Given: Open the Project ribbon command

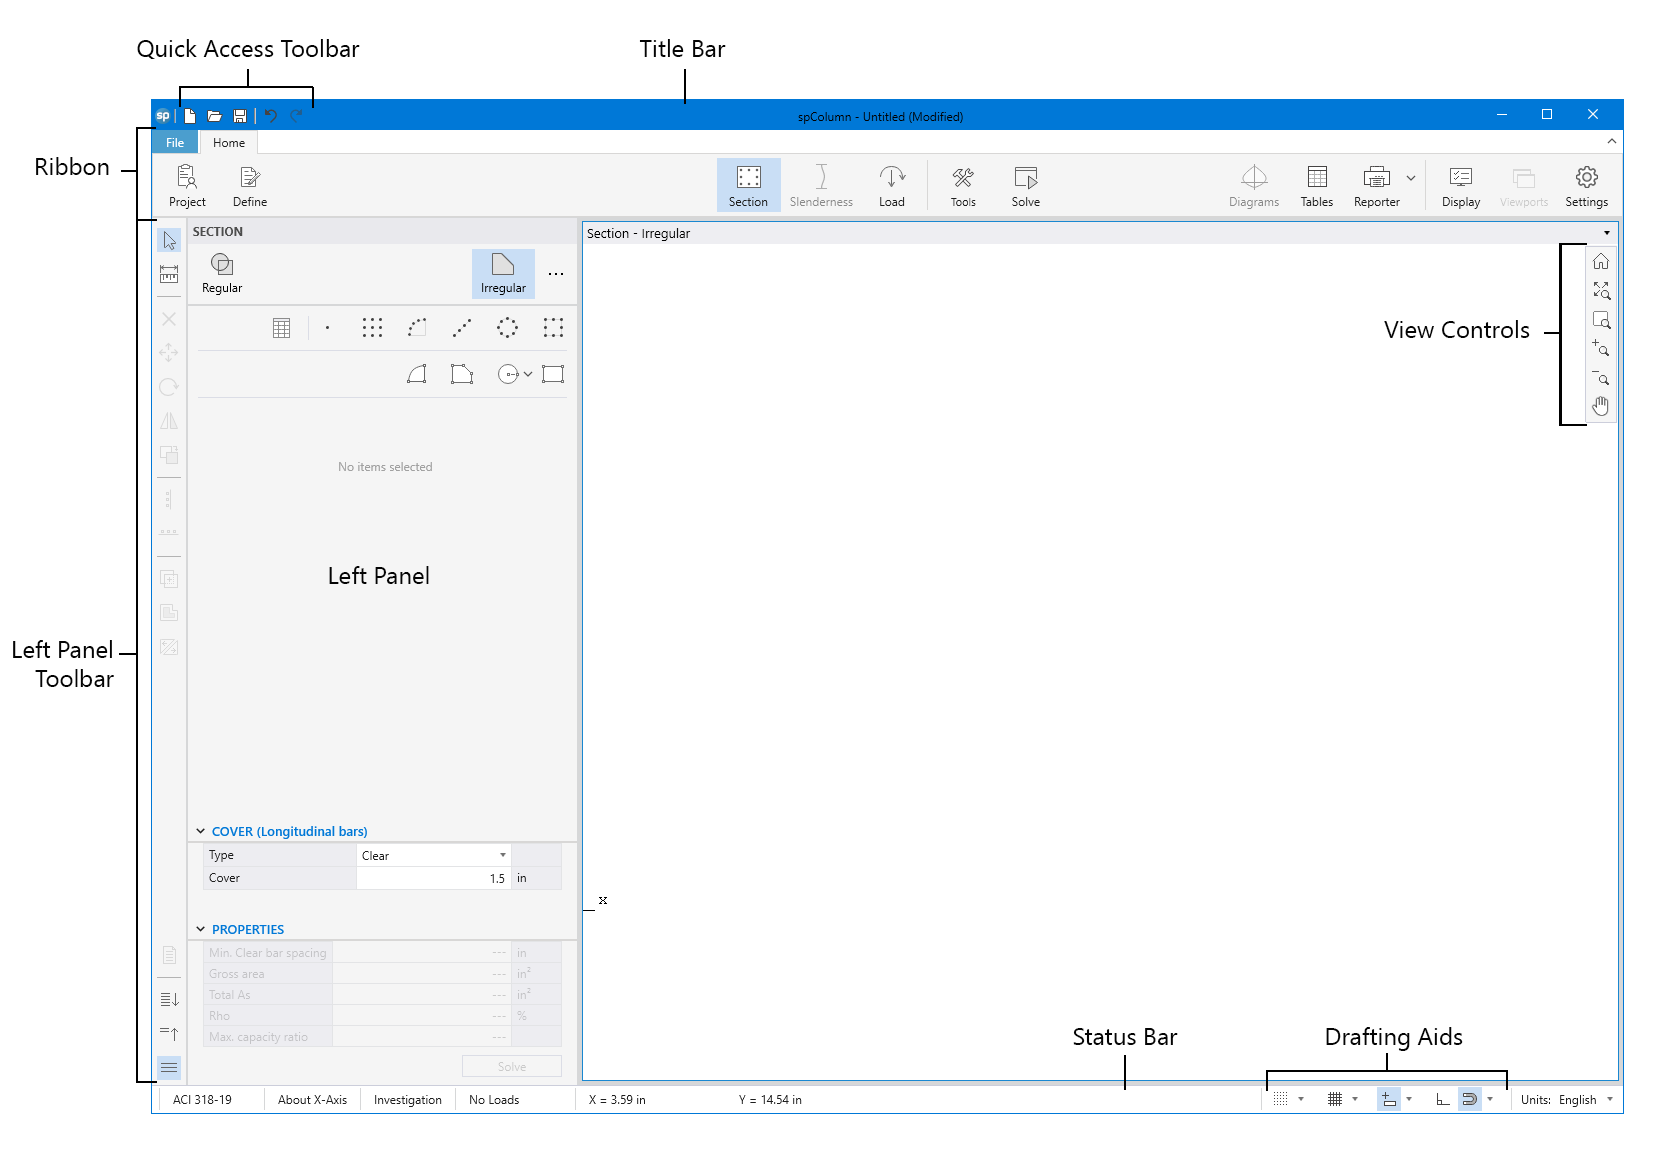Looking at the screenshot, I should [187, 186].
